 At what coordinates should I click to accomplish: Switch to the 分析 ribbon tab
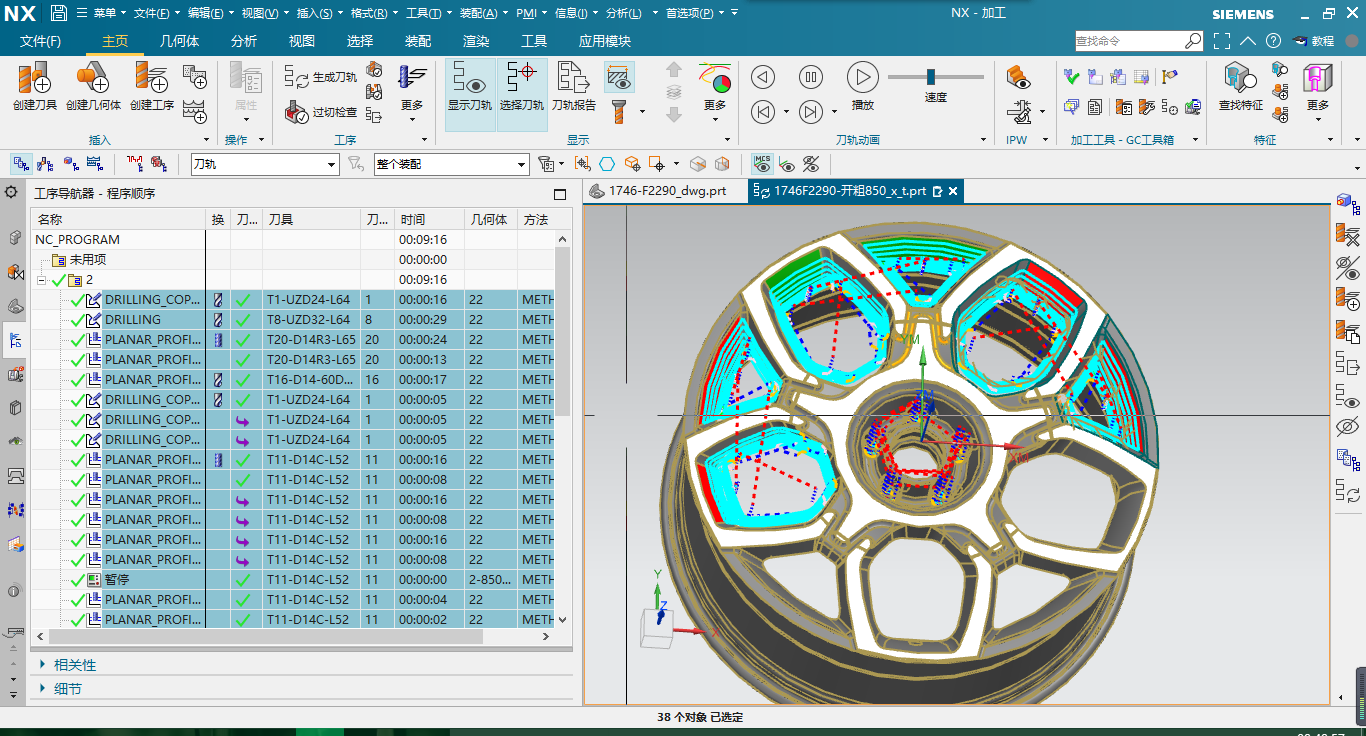pyautogui.click(x=244, y=41)
